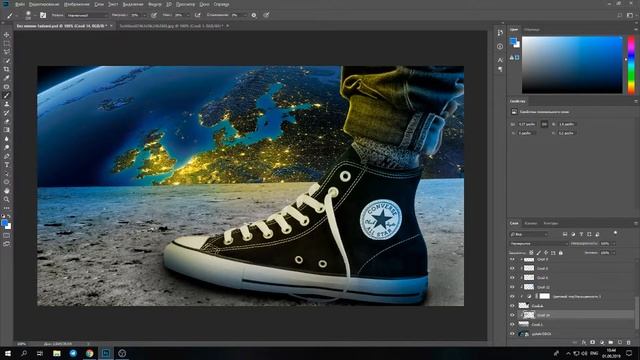This screenshot has height=360, width=640.
Task: Click the hue slider strip in Color panel
Action: click(x=631, y=65)
